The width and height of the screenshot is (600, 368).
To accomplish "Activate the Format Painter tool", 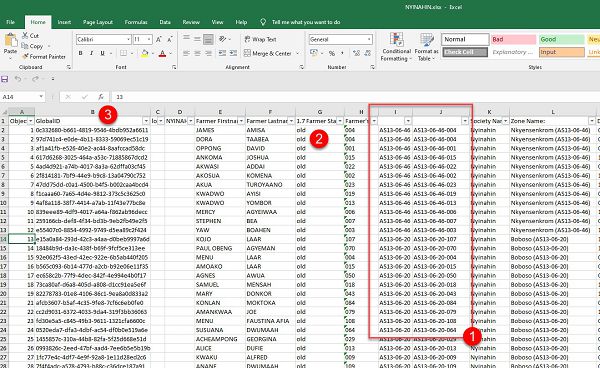I will coord(44,57).
